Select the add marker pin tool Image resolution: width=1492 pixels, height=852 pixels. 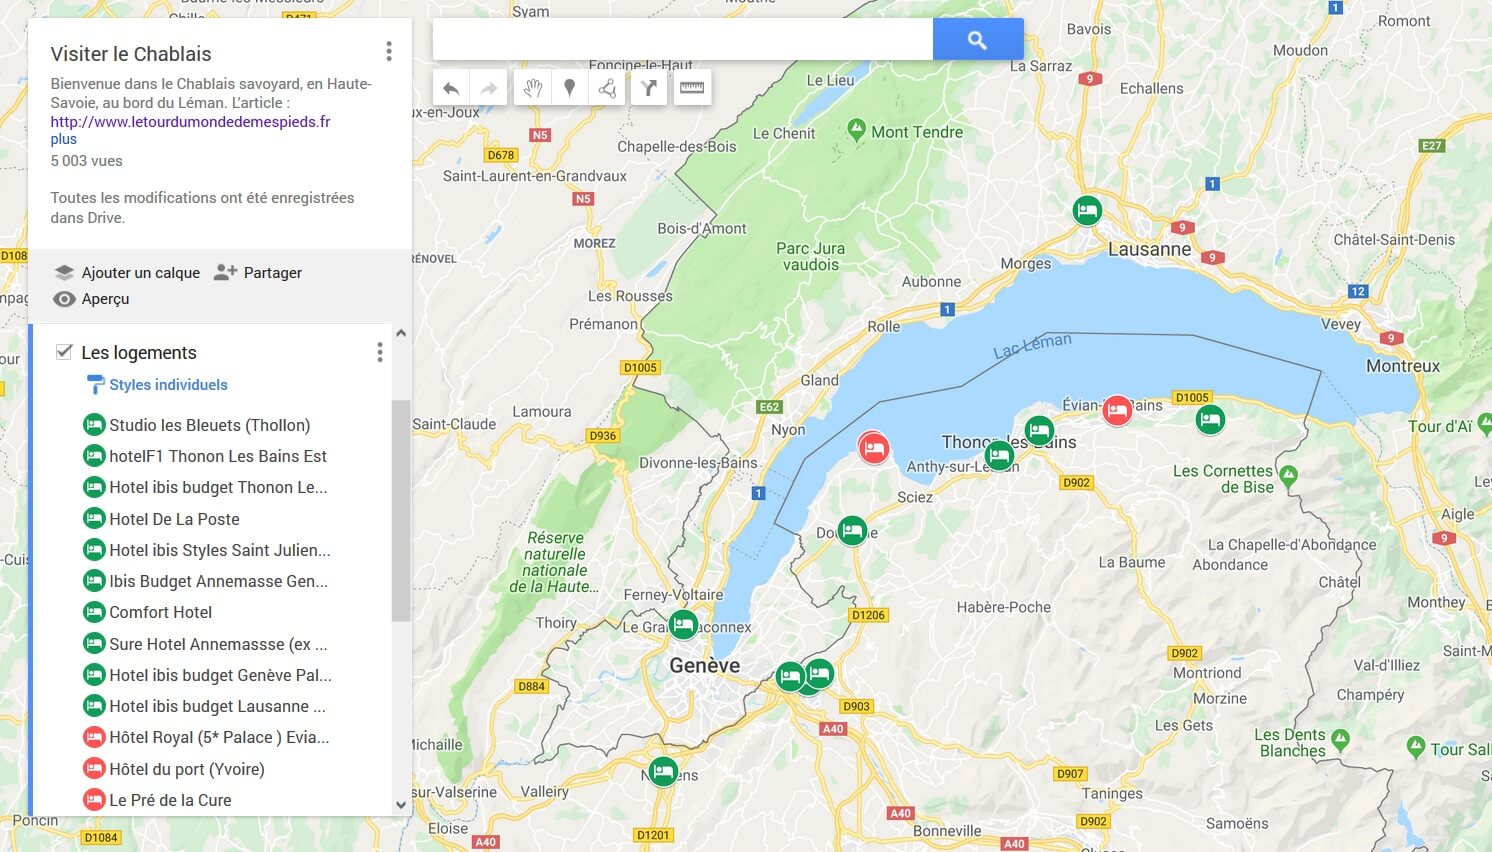(570, 88)
